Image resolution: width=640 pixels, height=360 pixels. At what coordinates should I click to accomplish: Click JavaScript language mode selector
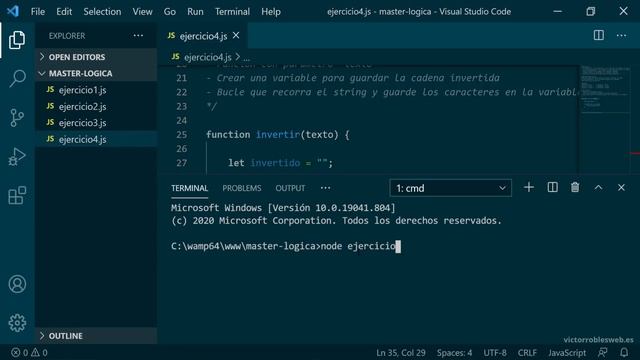(x=567, y=353)
